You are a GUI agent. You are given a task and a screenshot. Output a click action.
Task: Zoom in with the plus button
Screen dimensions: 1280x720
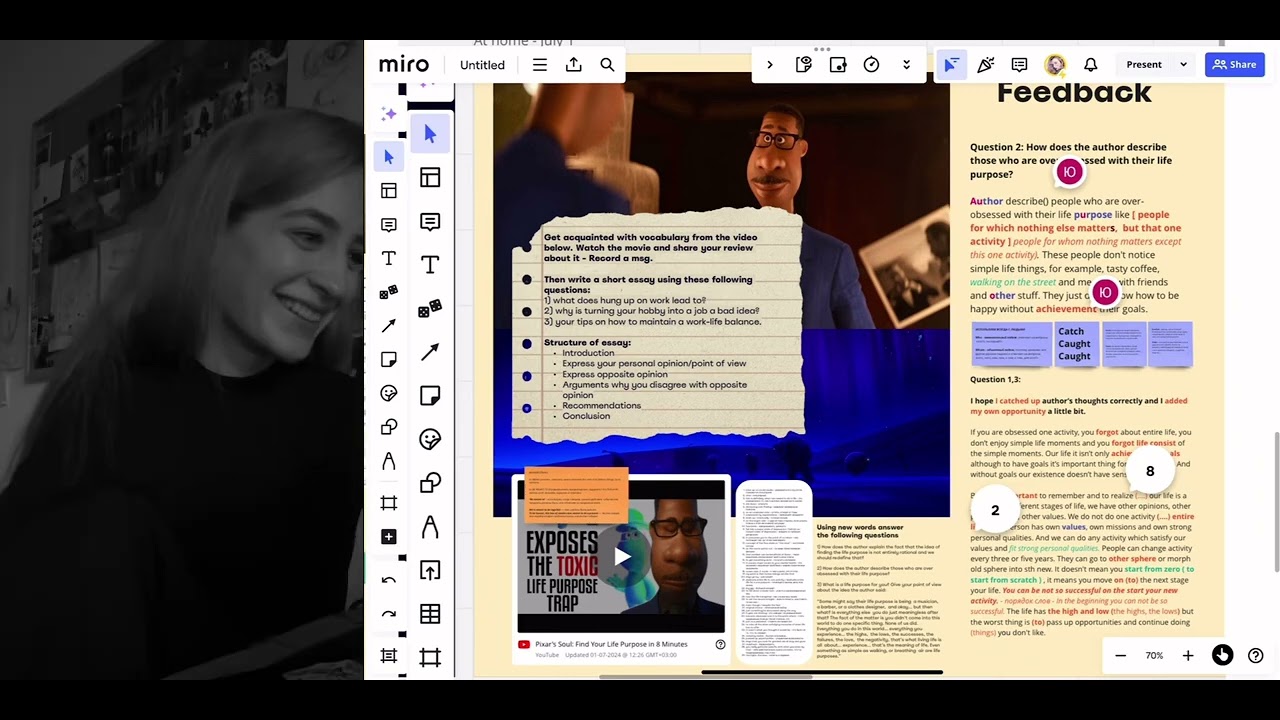click(x=1188, y=656)
